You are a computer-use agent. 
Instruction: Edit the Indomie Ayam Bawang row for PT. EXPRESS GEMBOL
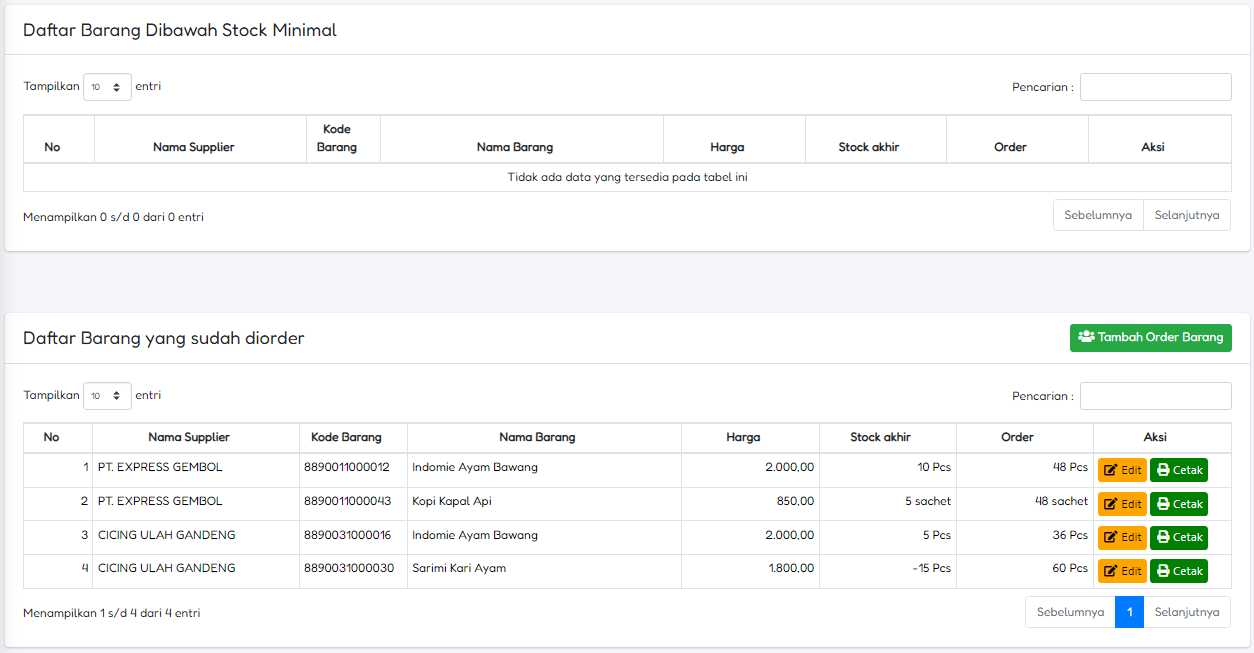click(1122, 470)
